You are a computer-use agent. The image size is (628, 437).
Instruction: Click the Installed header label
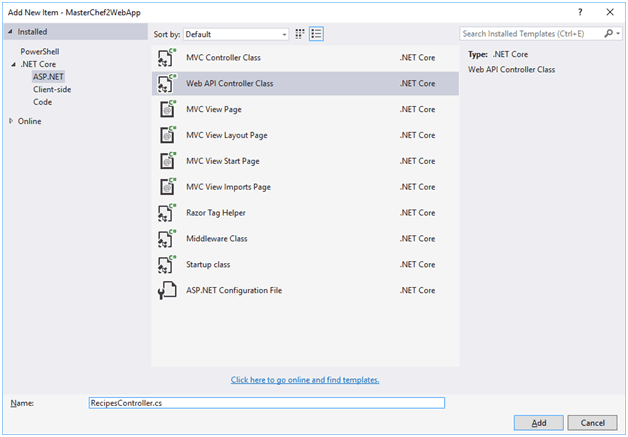[32, 32]
